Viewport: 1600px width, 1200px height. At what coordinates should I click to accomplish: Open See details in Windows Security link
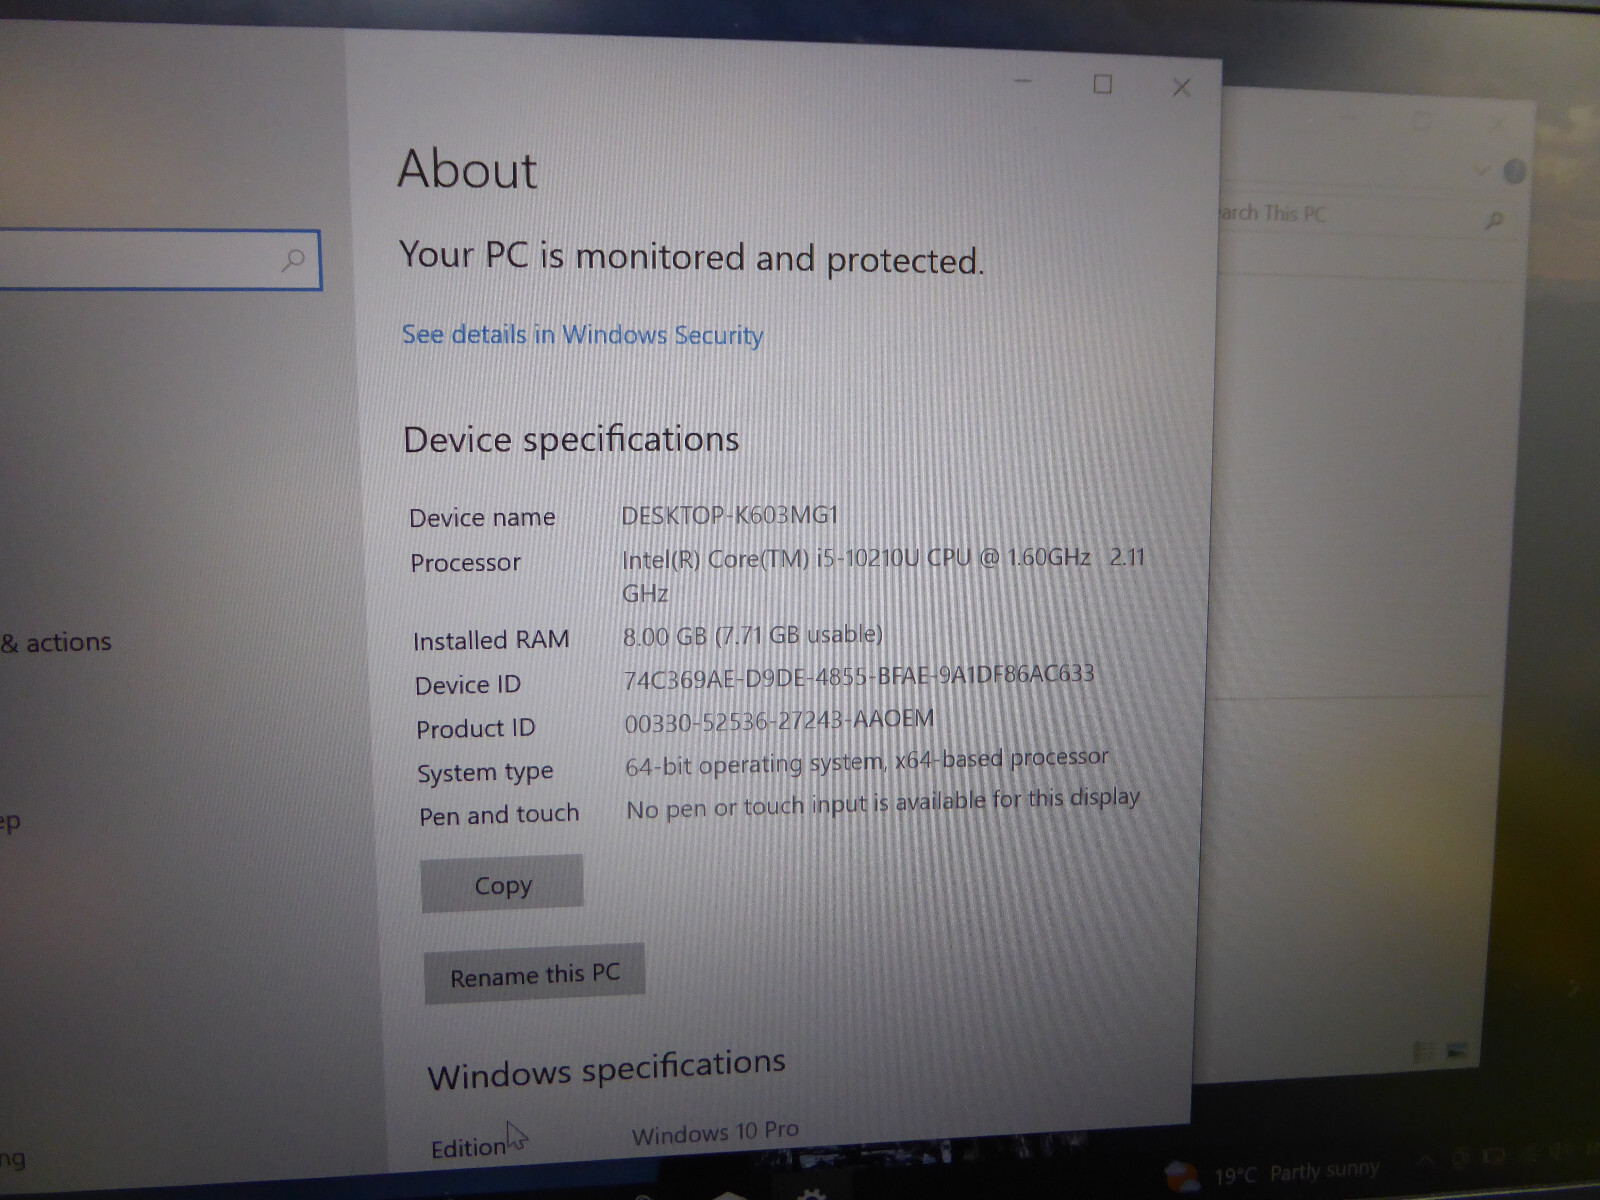tap(582, 334)
